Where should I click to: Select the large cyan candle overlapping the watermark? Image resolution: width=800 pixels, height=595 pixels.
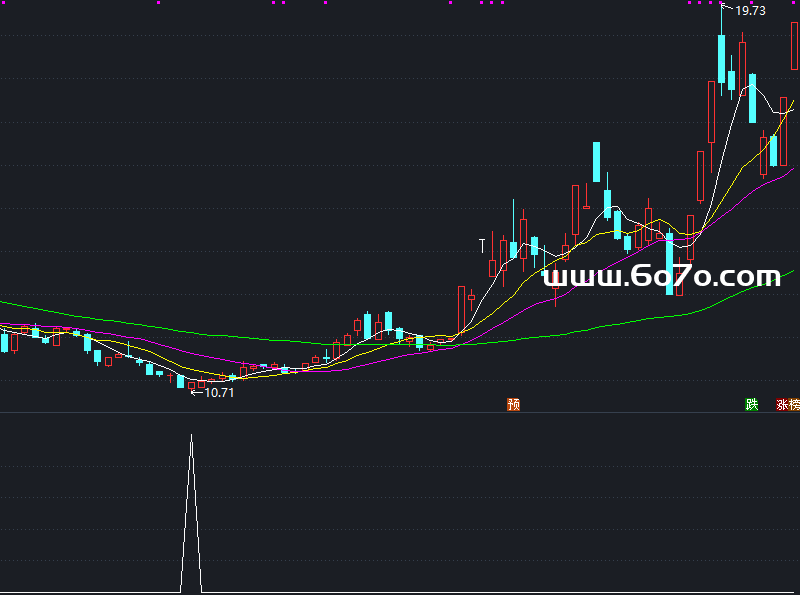pyautogui.click(x=669, y=263)
